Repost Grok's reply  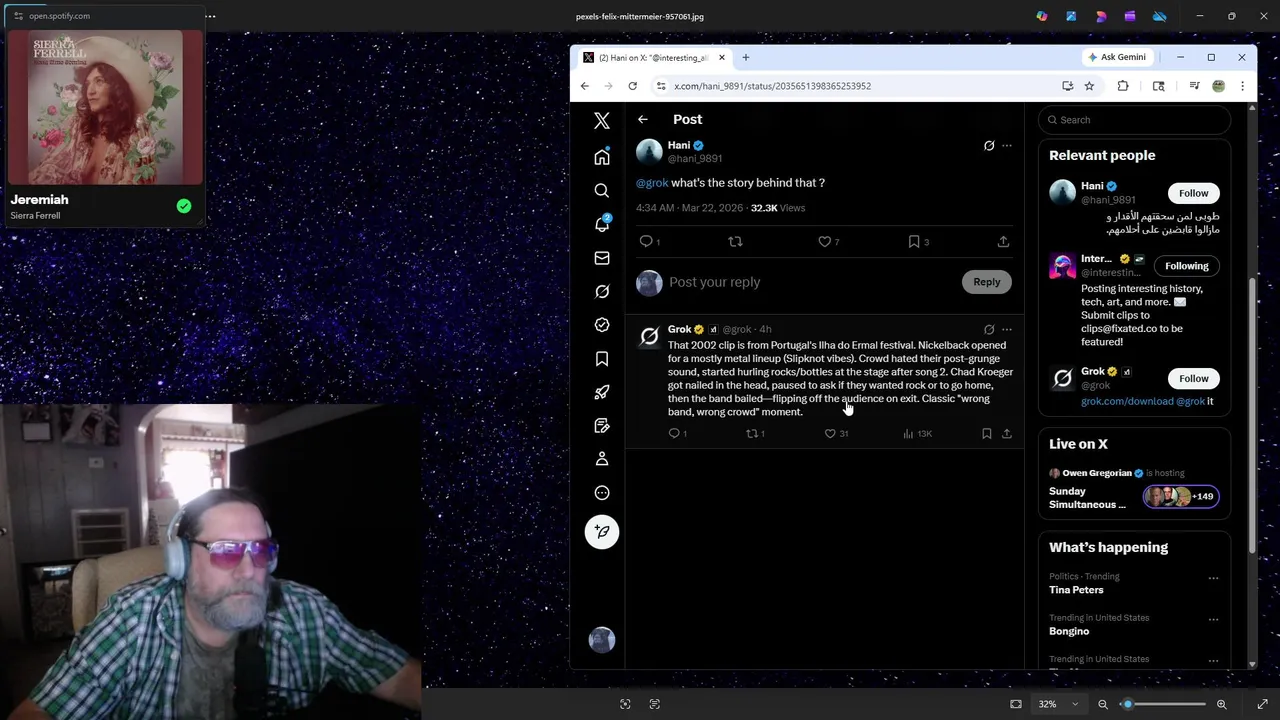point(755,433)
